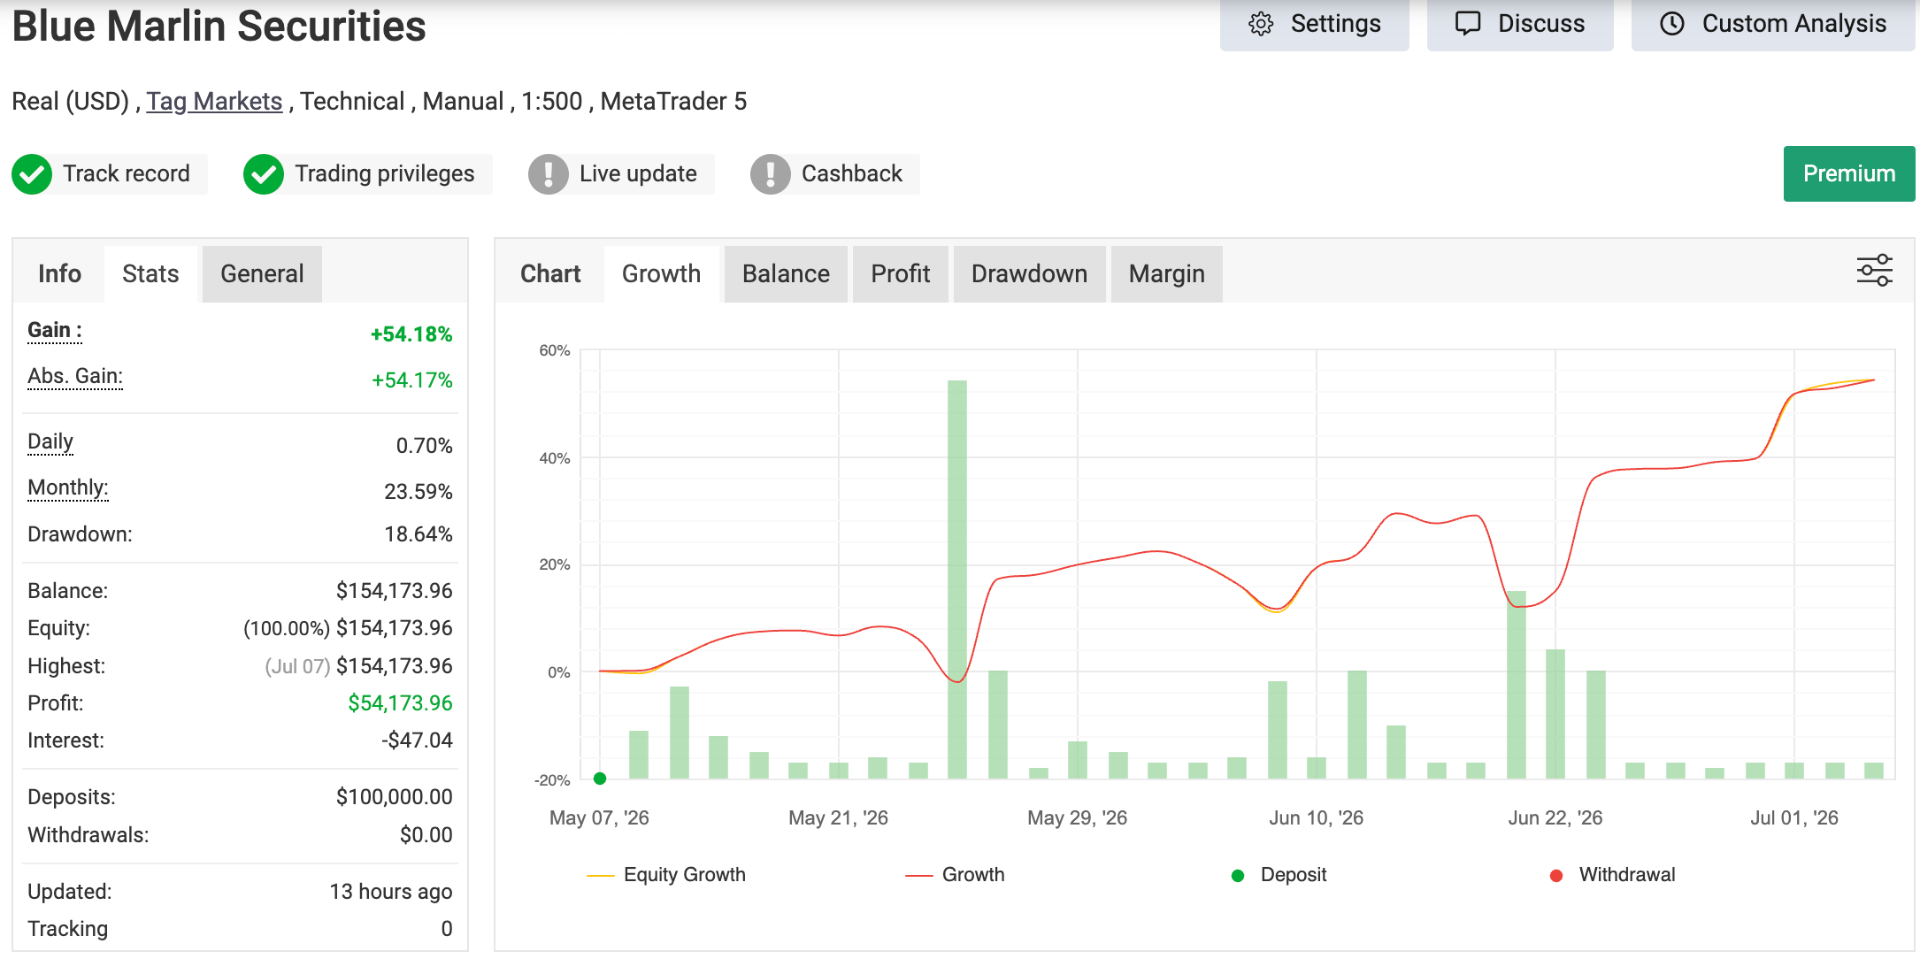This screenshot has width=1920, height=959.
Task: Click the Daily label
Action: tap(50, 442)
